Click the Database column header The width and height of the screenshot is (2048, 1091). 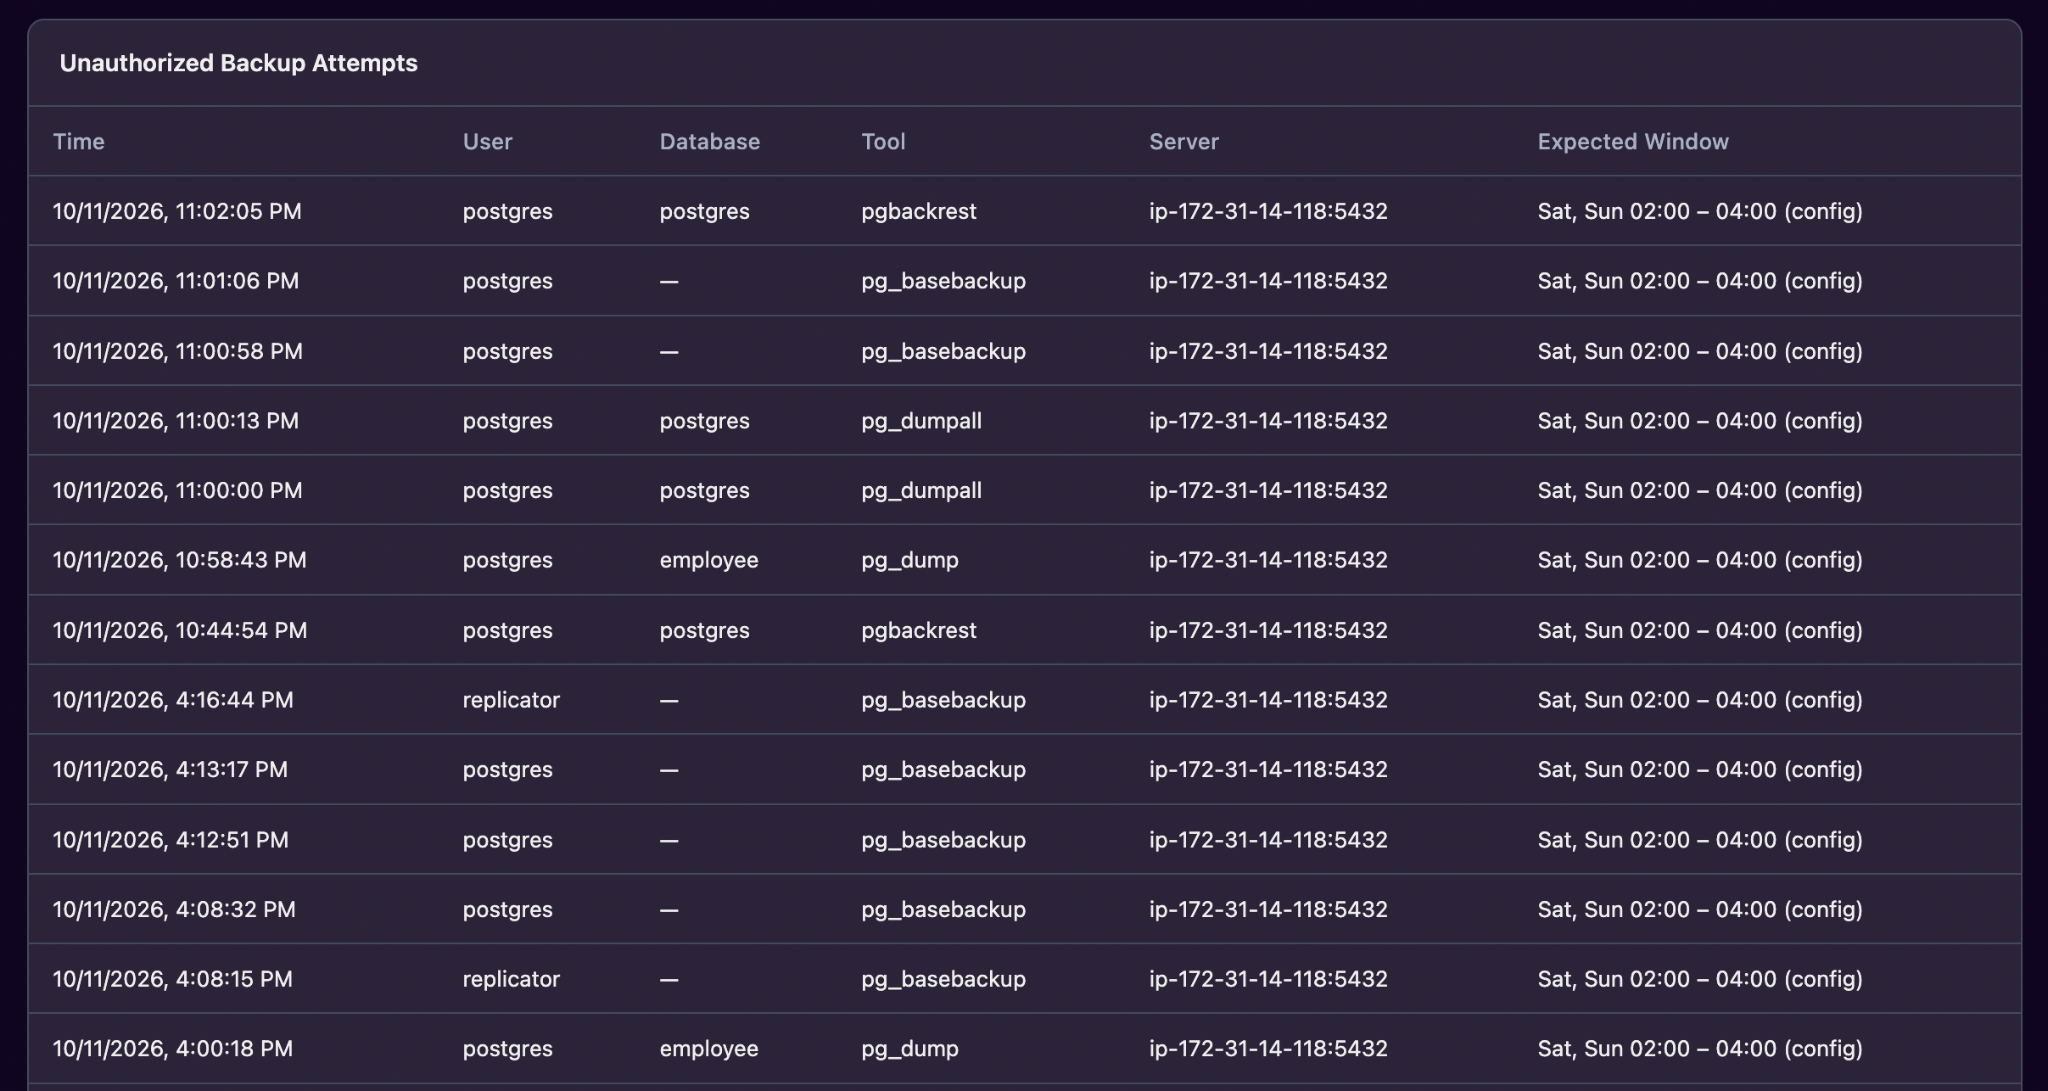click(710, 141)
